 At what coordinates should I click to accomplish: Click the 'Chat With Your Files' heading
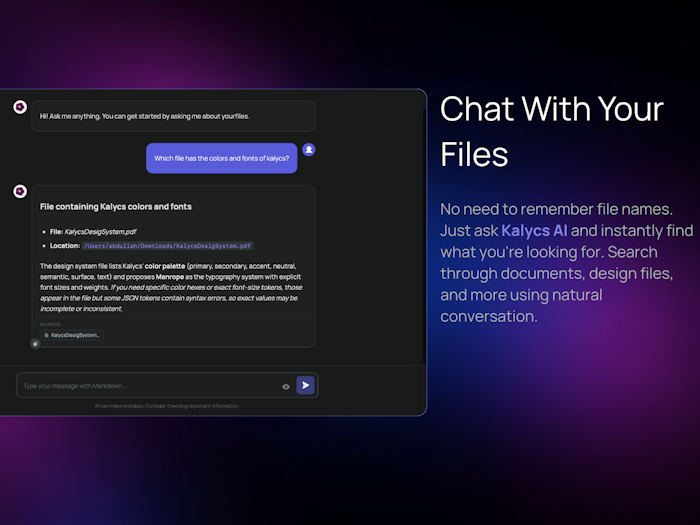pos(552,131)
